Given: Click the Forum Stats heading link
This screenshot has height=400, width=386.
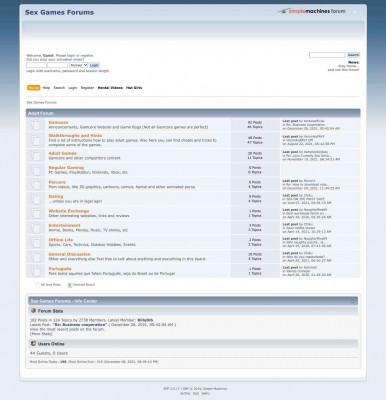Looking at the screenshot, I should pos(50,311).
